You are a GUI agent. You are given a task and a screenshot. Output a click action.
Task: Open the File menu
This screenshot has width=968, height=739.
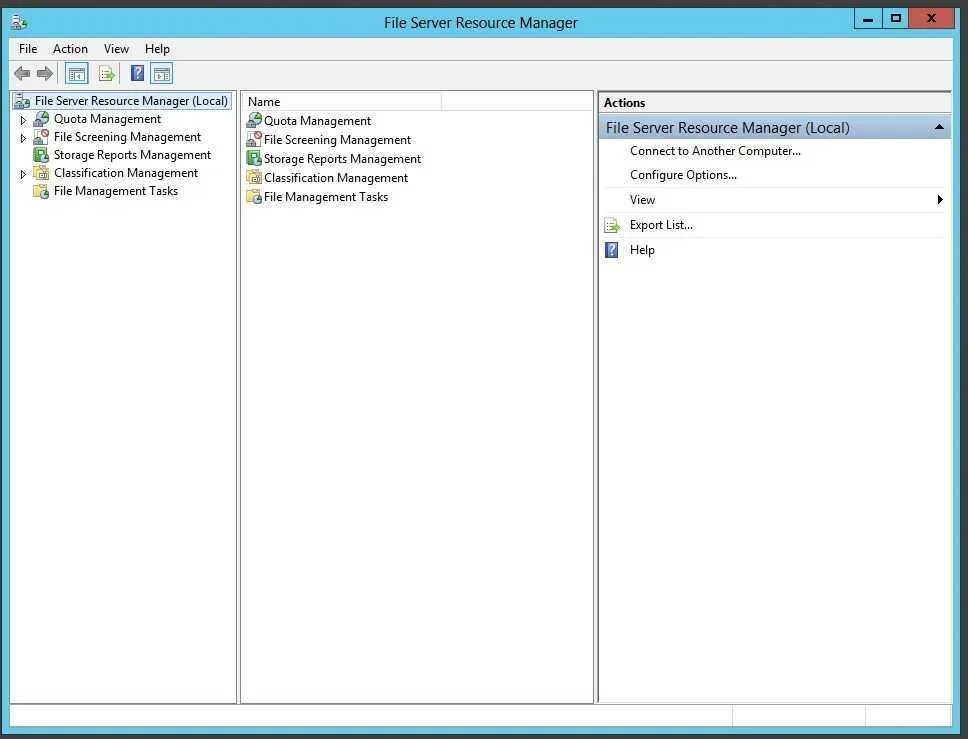(28, 49)
